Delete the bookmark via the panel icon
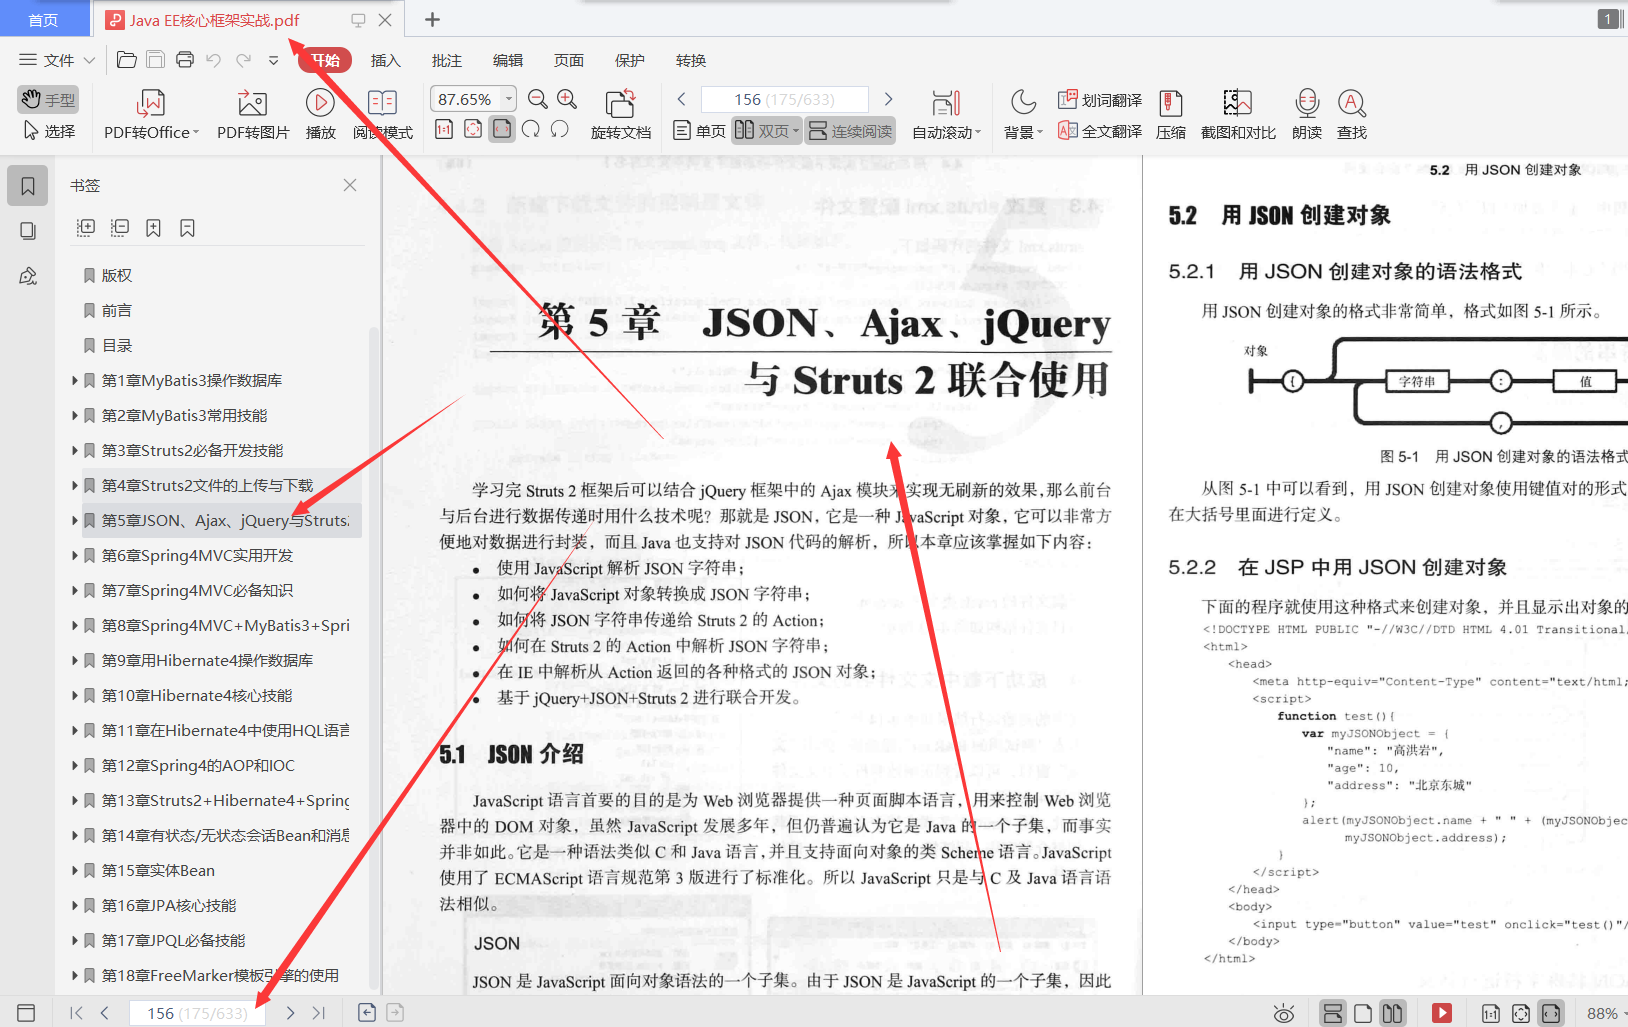1628x1027 pixels. (187, 228)
